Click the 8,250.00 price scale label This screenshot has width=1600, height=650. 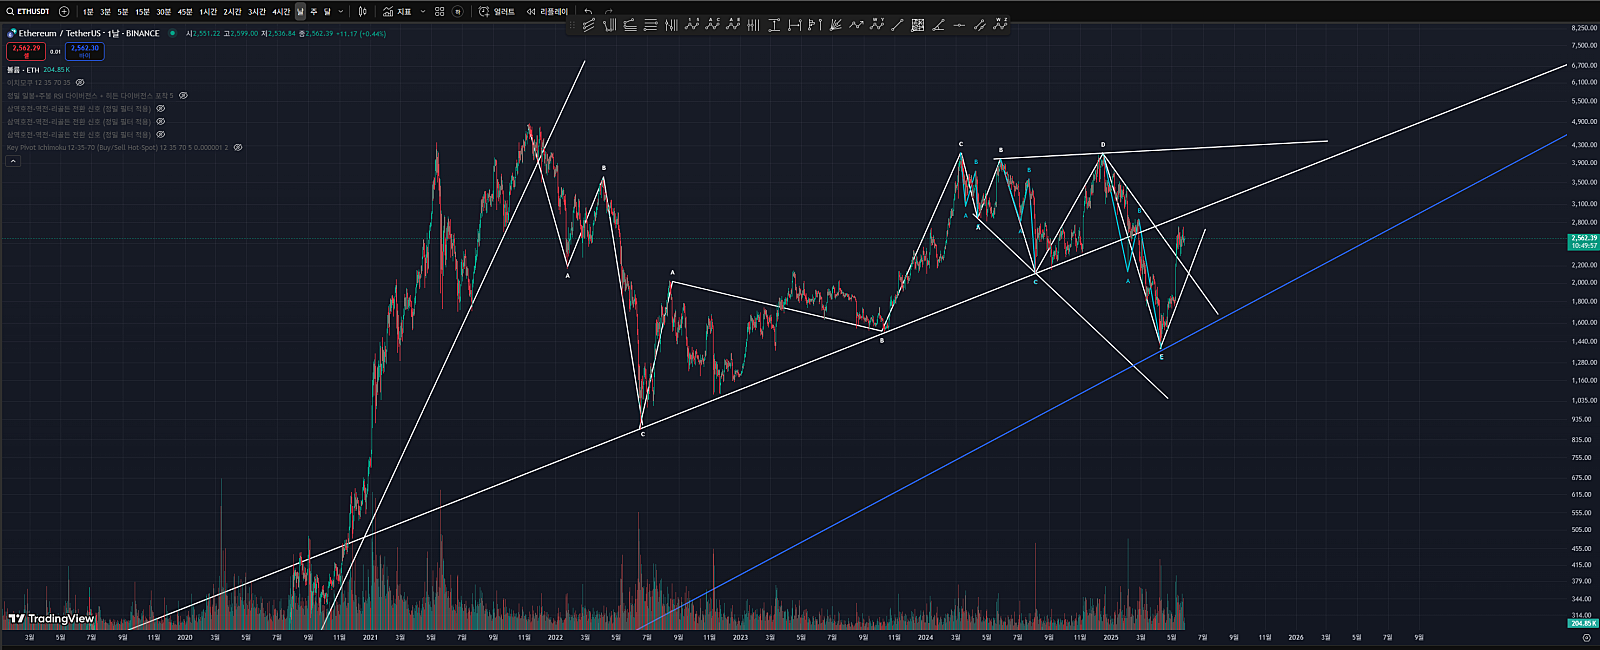click(x=1584, y=28)
